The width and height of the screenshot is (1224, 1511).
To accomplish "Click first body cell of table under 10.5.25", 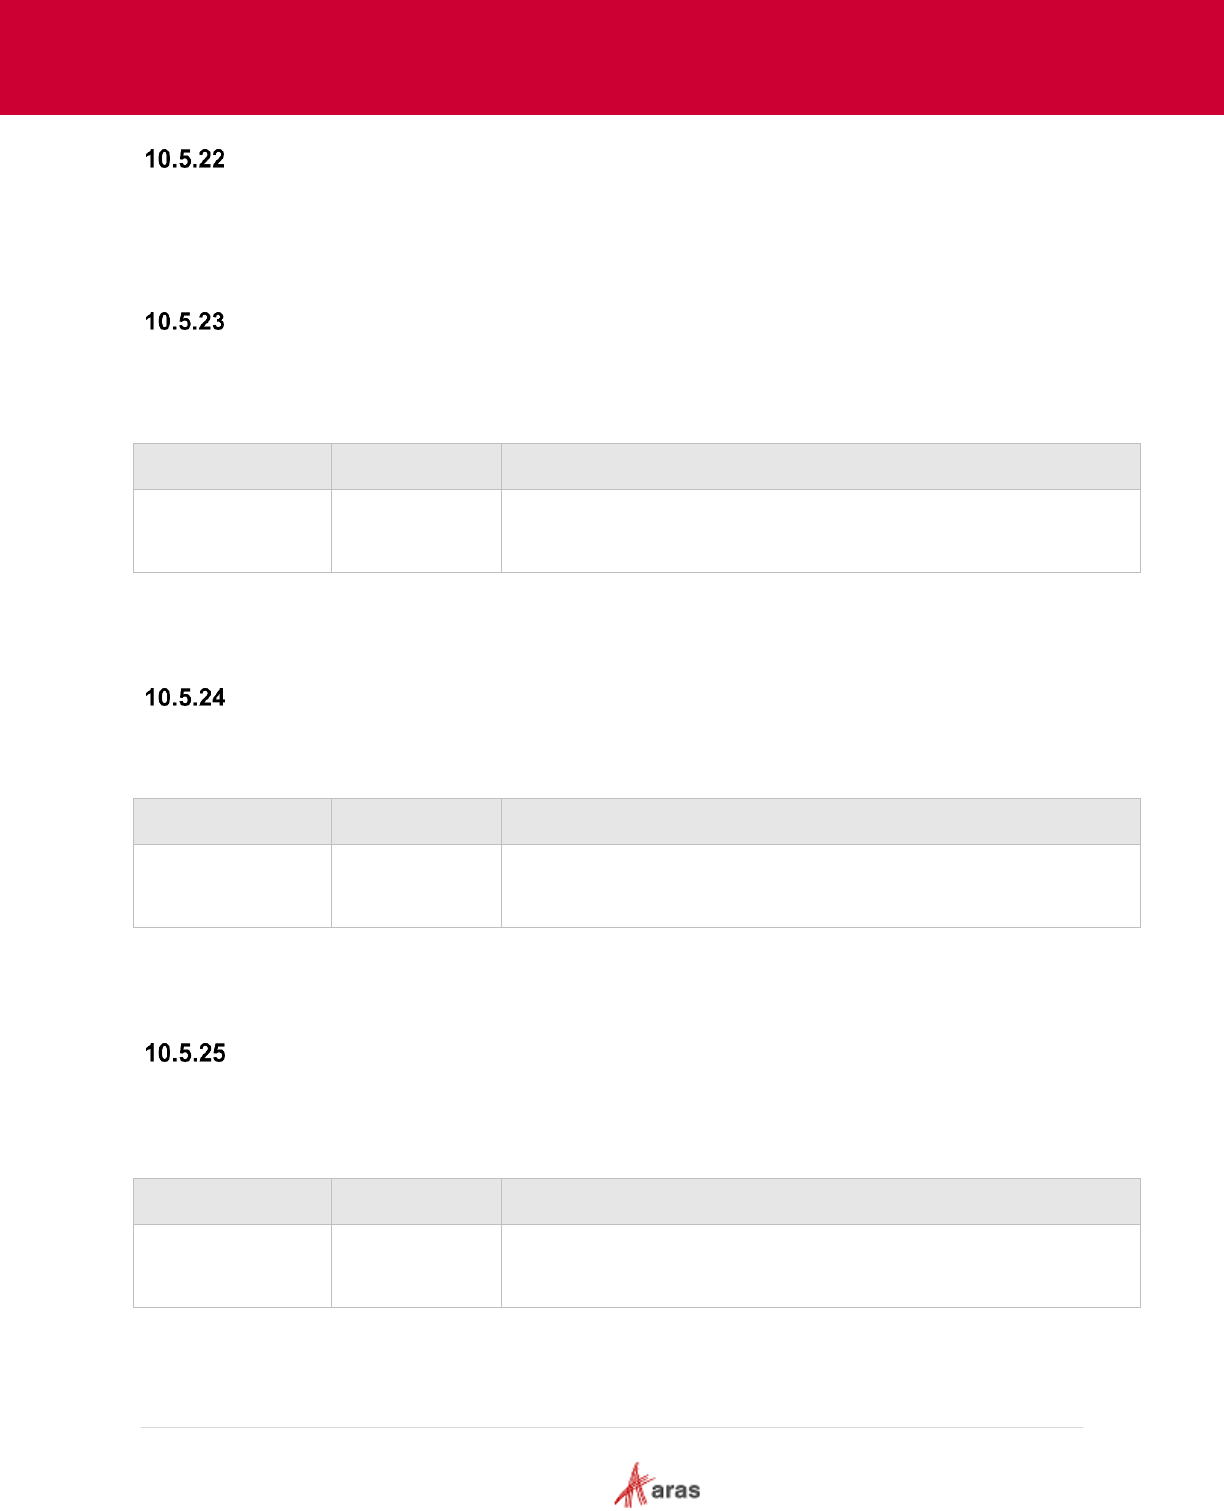I will tap(232, 1266).
